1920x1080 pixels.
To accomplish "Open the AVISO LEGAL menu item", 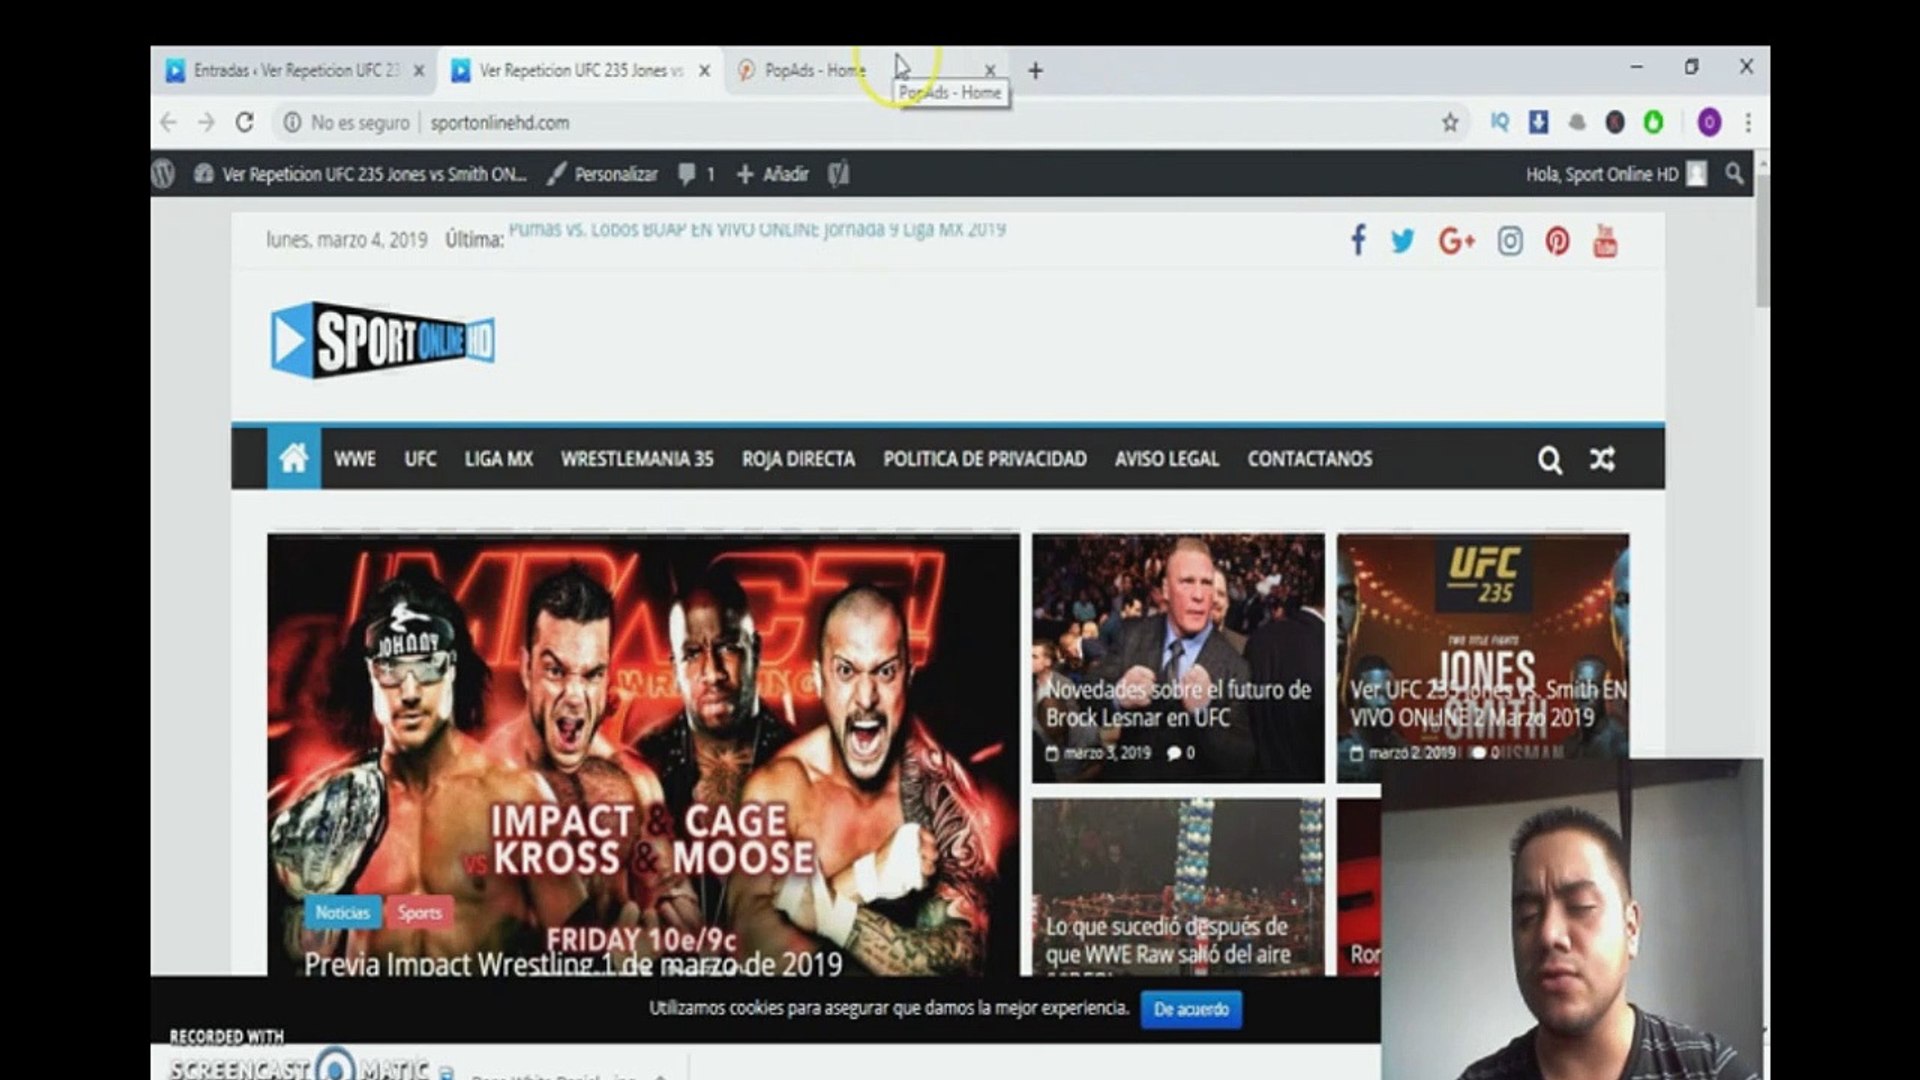I will [1167, 459].
